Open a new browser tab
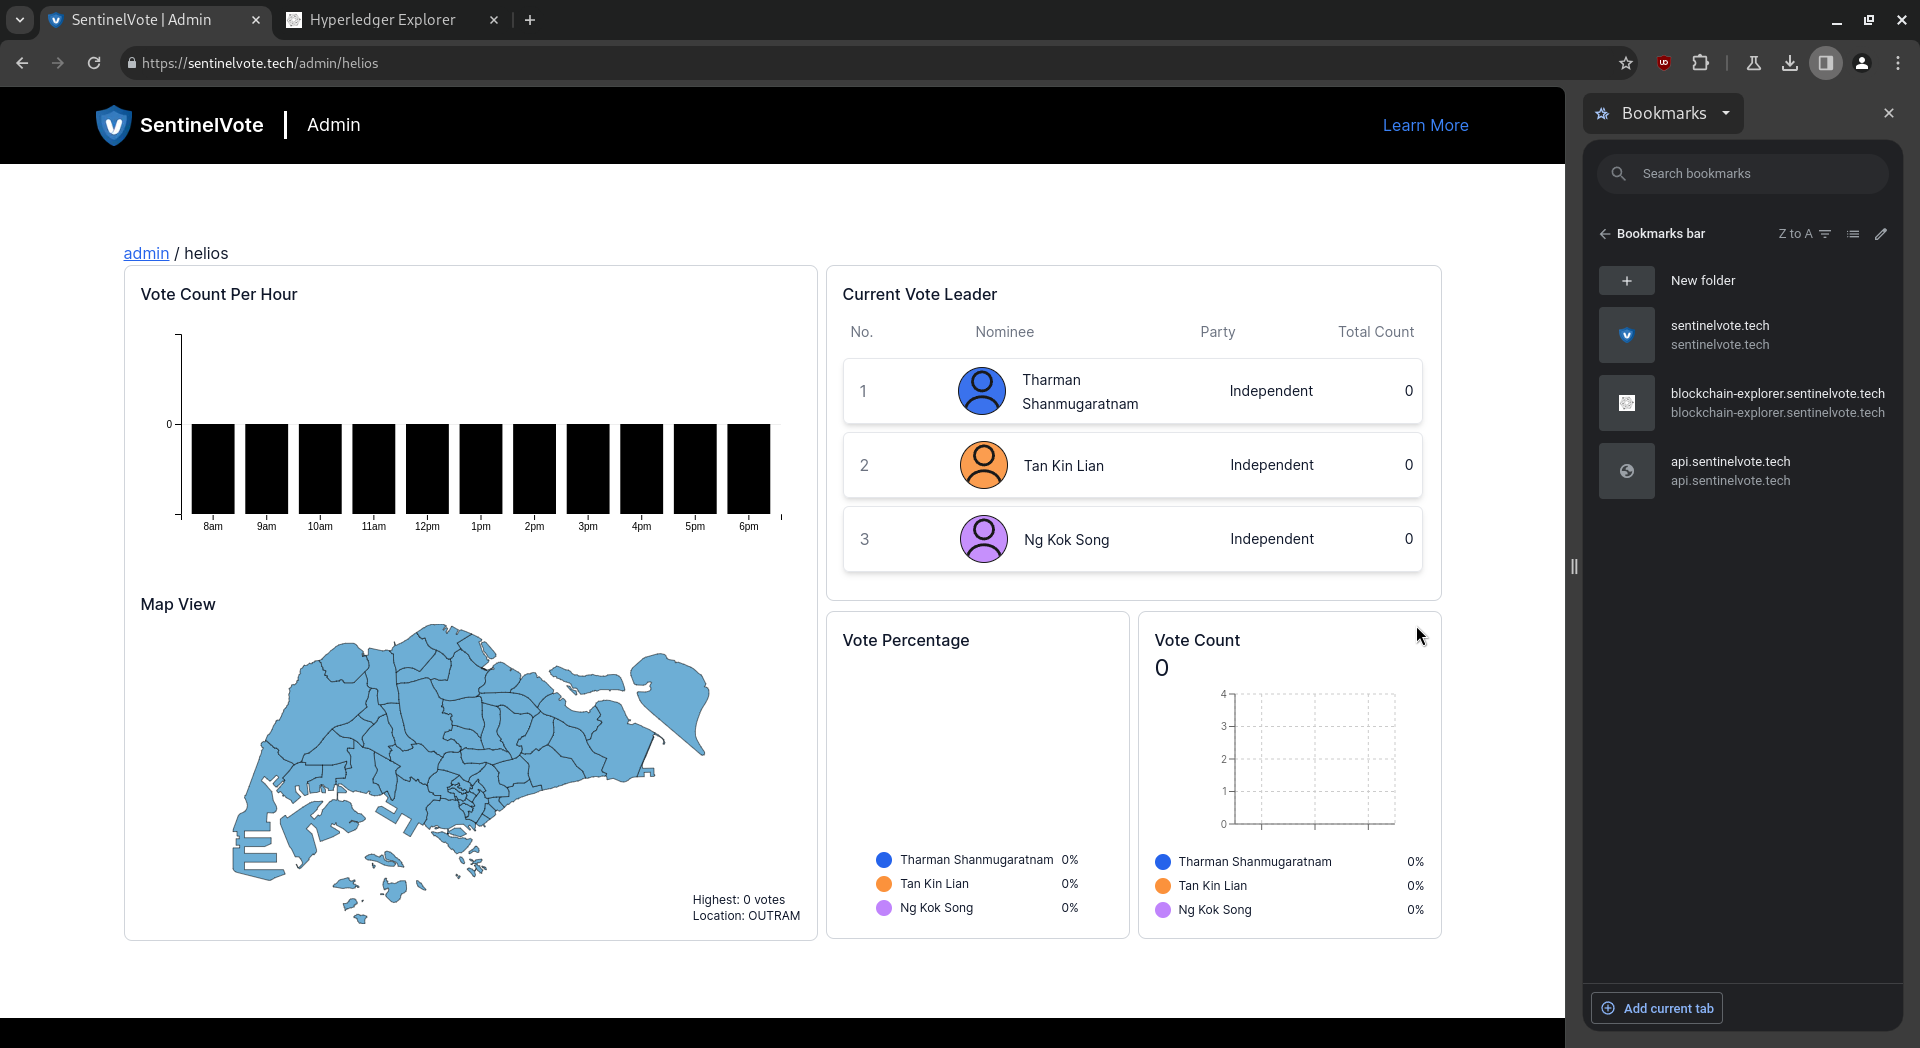The height and width of the screenshot is (1048, 1920). (x=530, y=20)
